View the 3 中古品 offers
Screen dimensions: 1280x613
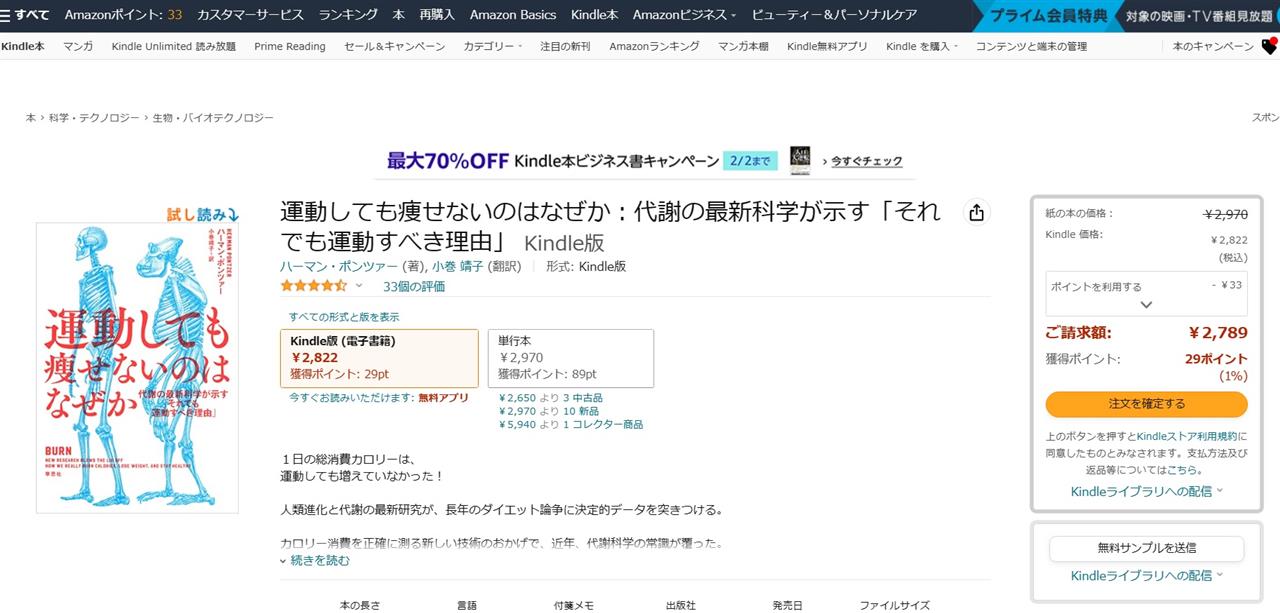point(583,398)
